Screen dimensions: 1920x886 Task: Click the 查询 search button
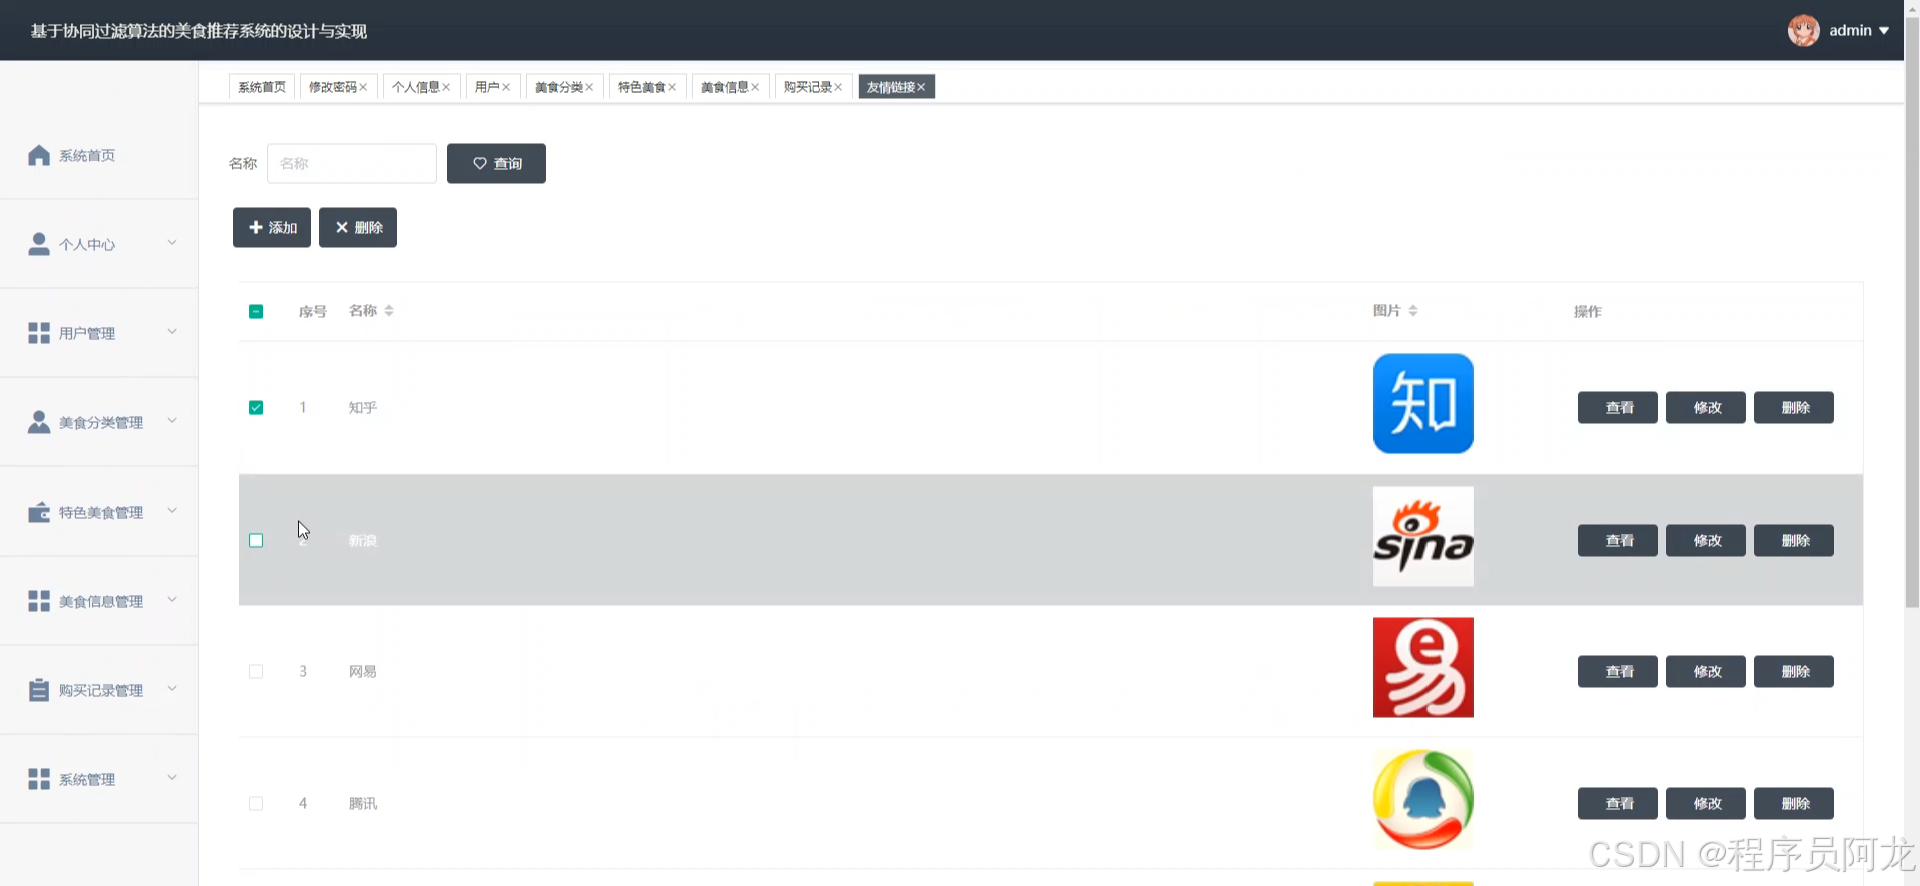496,163
